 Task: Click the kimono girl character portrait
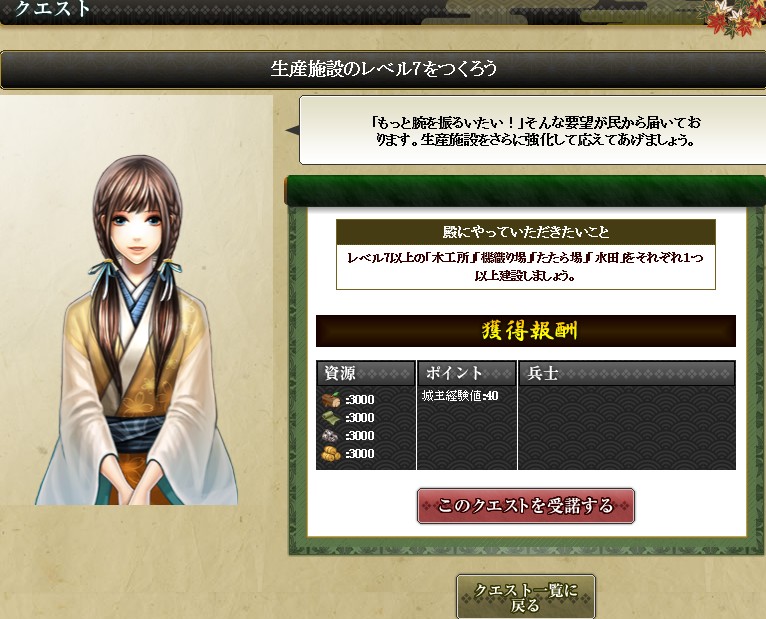pos(136,330)
